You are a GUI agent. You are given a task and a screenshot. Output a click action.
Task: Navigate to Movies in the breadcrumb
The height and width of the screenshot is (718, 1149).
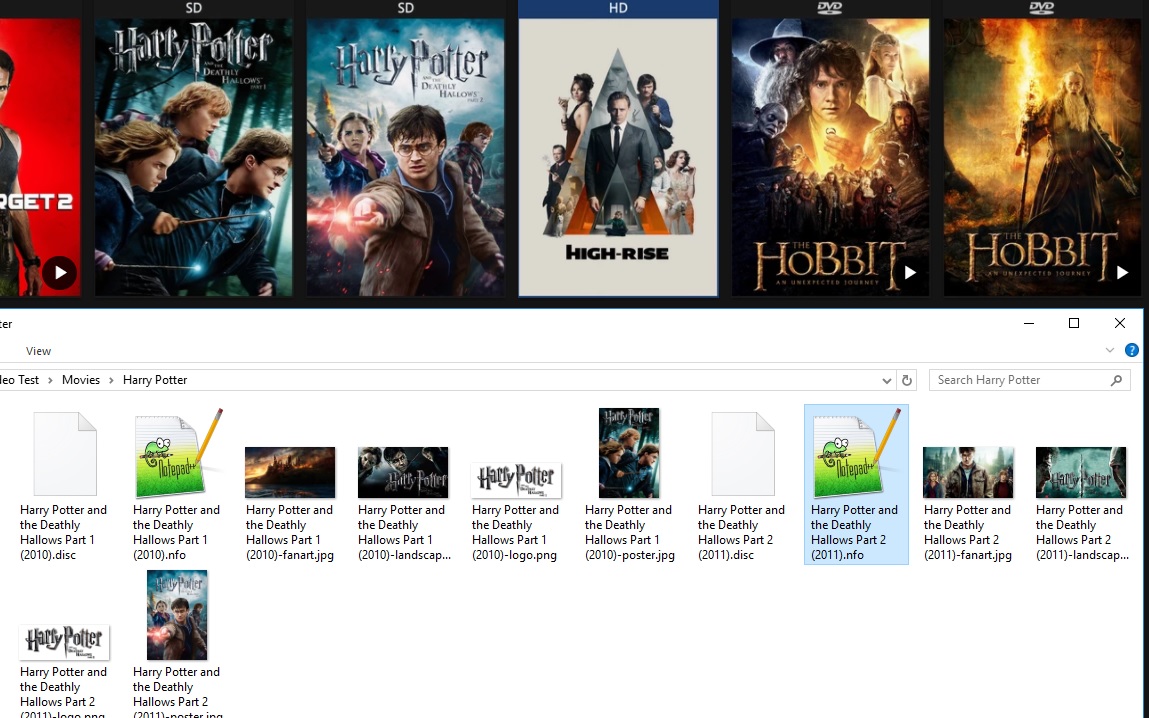81,380
